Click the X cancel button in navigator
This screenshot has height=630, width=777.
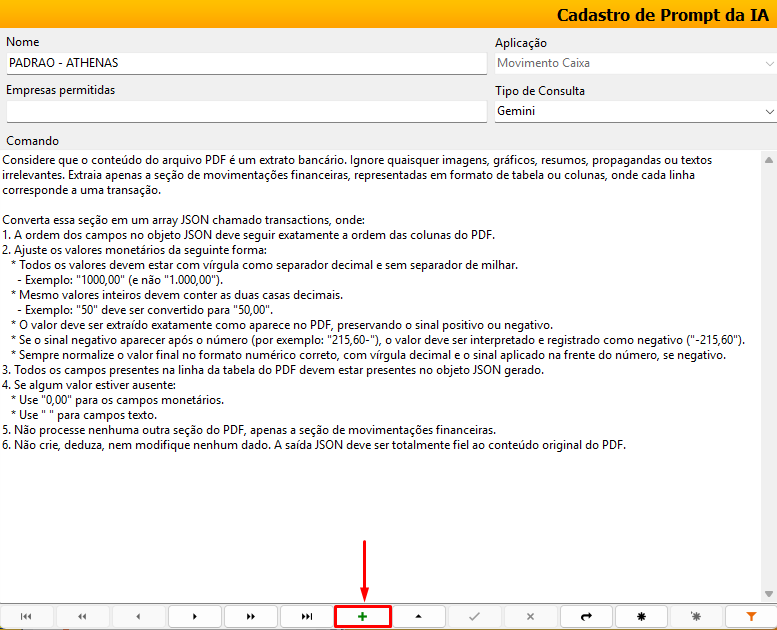530,617
